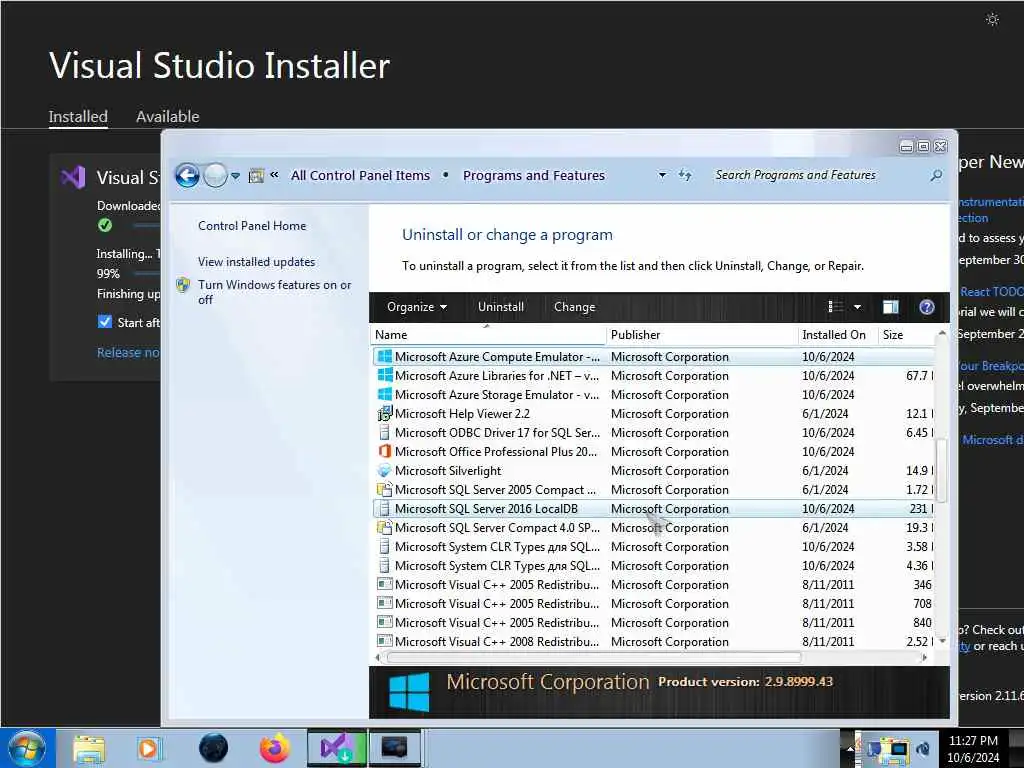
Task: Click Visual Studio logo in installer card
Action: (x=73, y=177)
